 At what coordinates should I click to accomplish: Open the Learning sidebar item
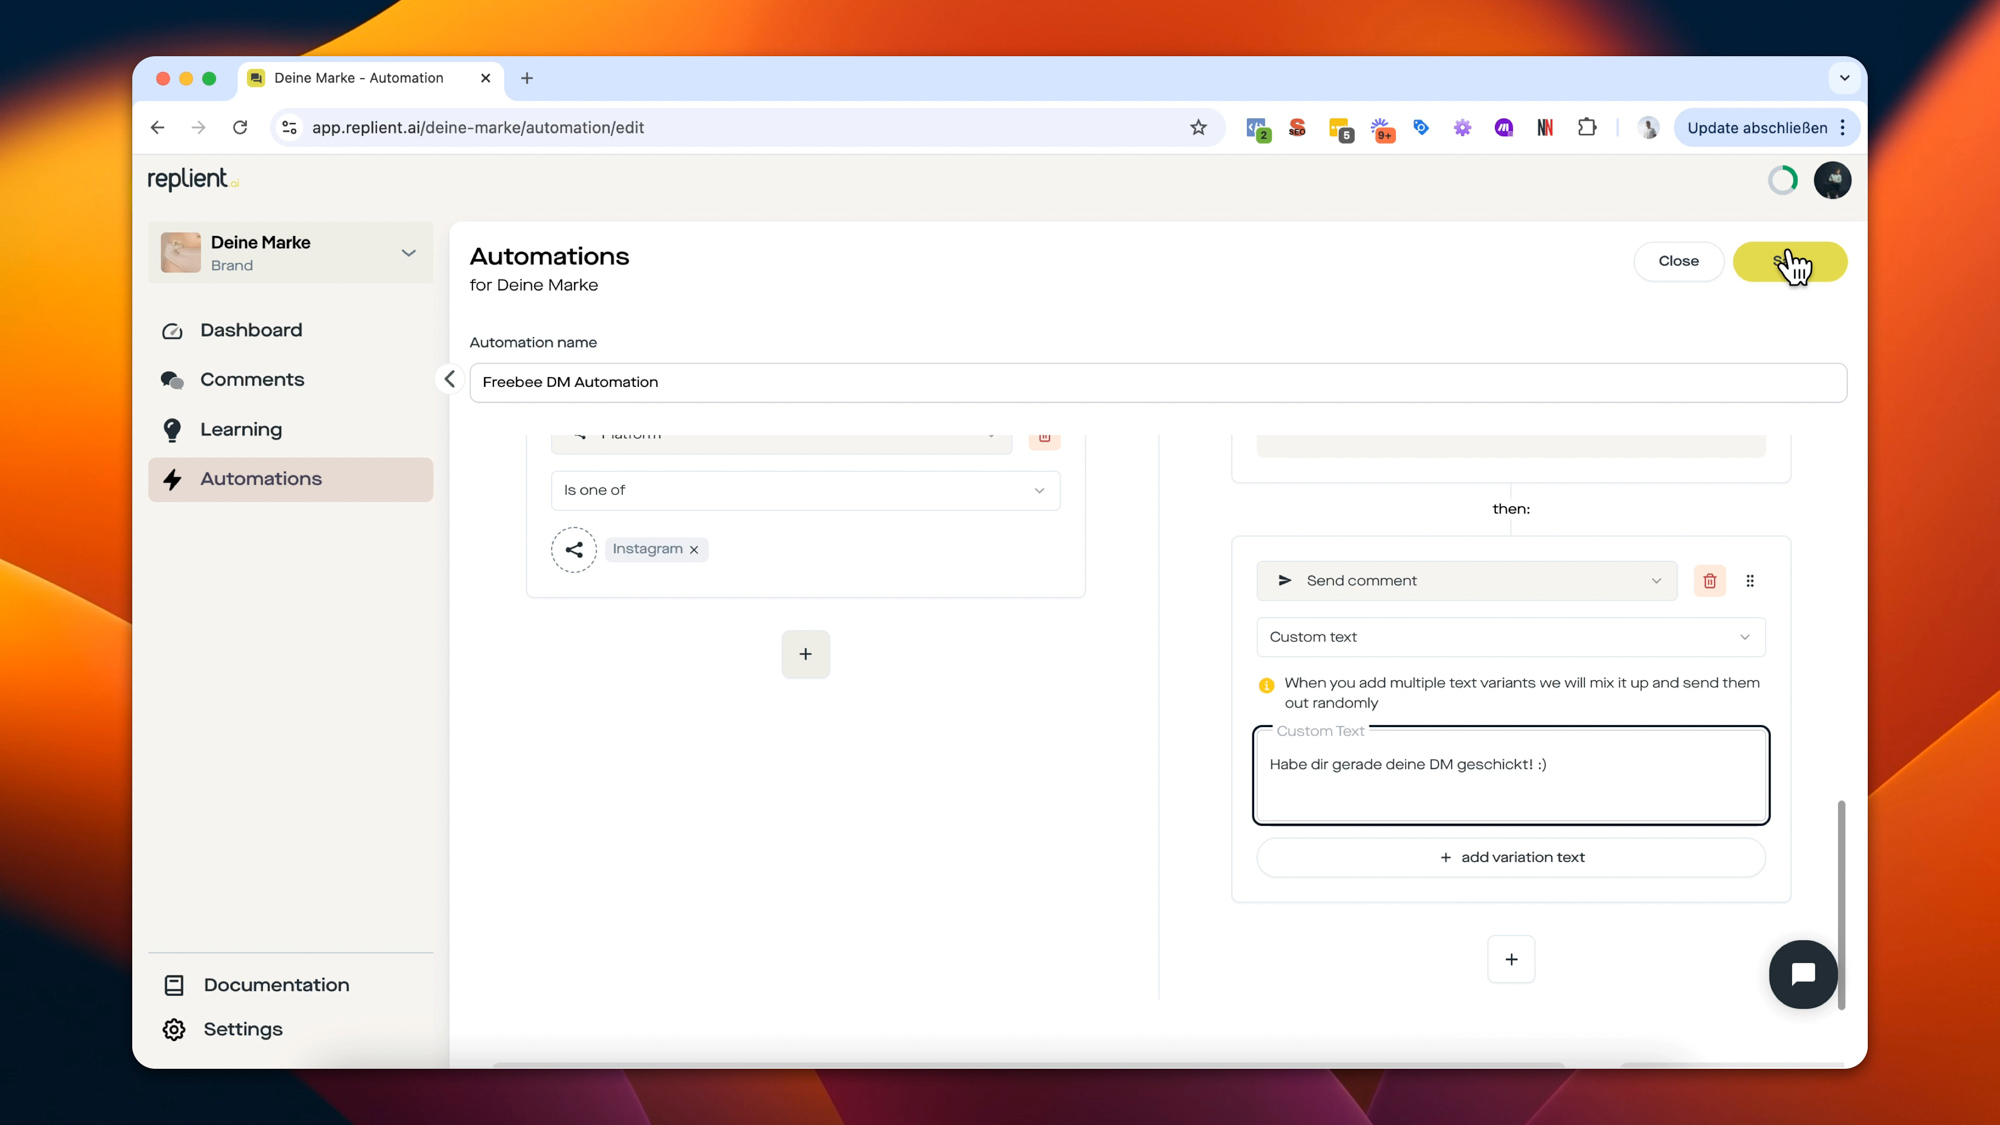tap(241, 430)
